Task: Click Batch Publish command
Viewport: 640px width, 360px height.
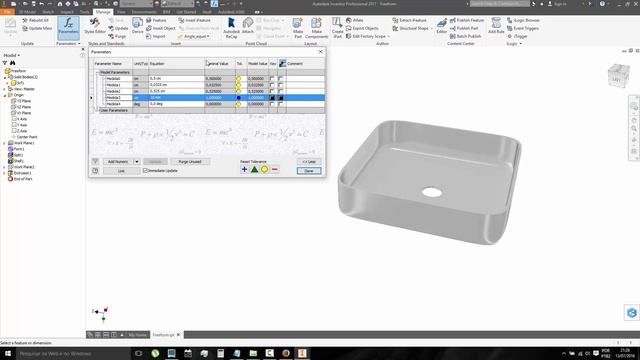Action: click(x=466, y=36)
